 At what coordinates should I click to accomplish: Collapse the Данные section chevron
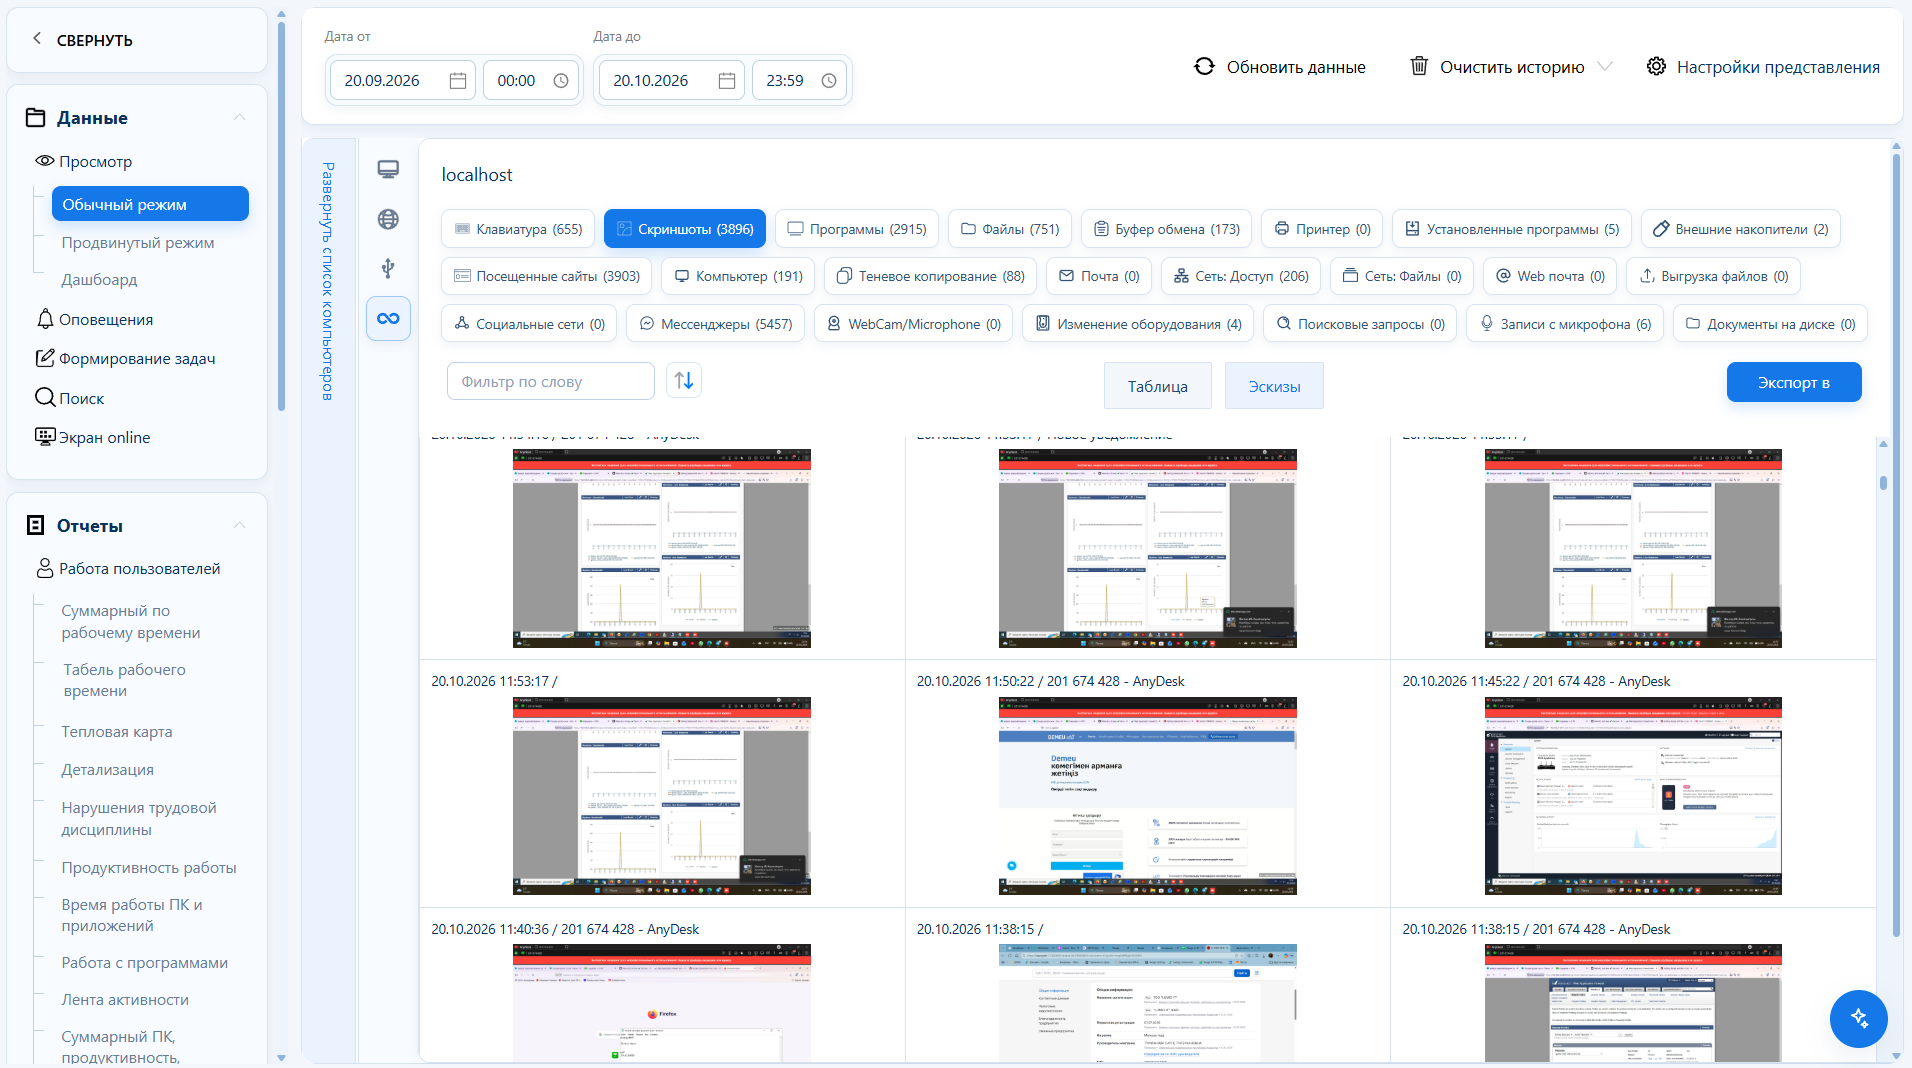click(240, 117)
